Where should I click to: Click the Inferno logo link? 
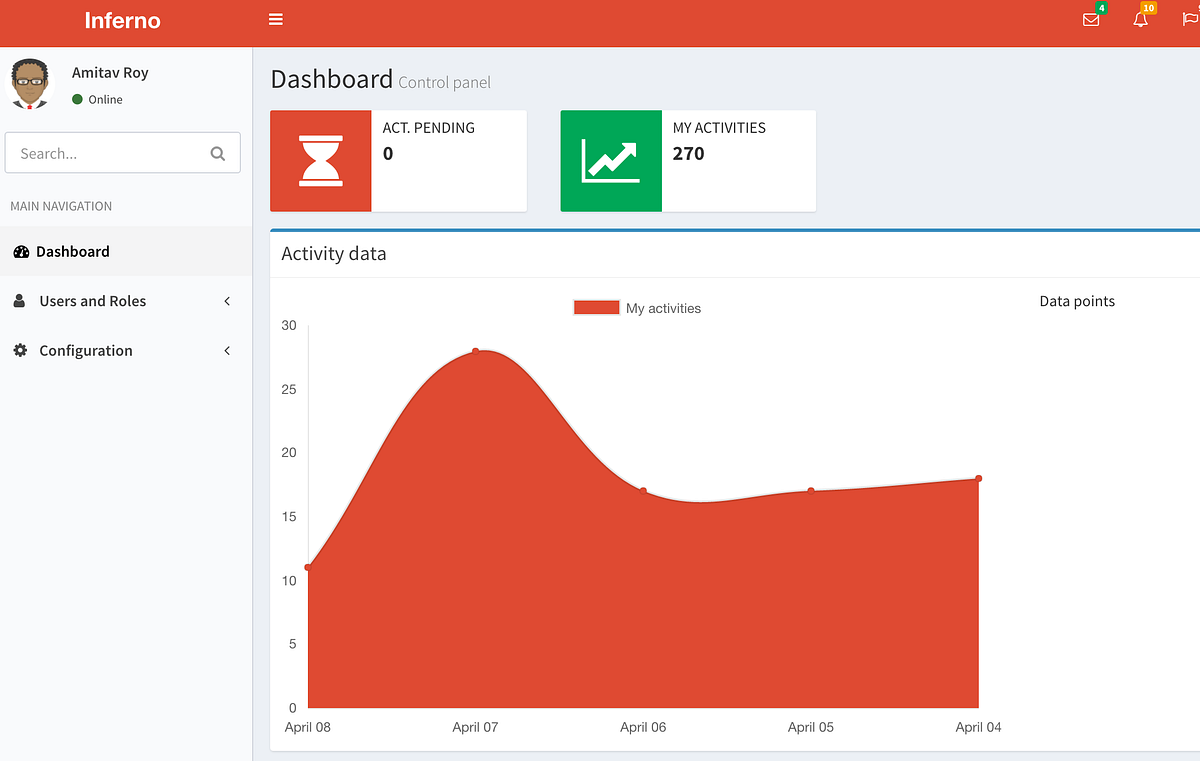125,20
